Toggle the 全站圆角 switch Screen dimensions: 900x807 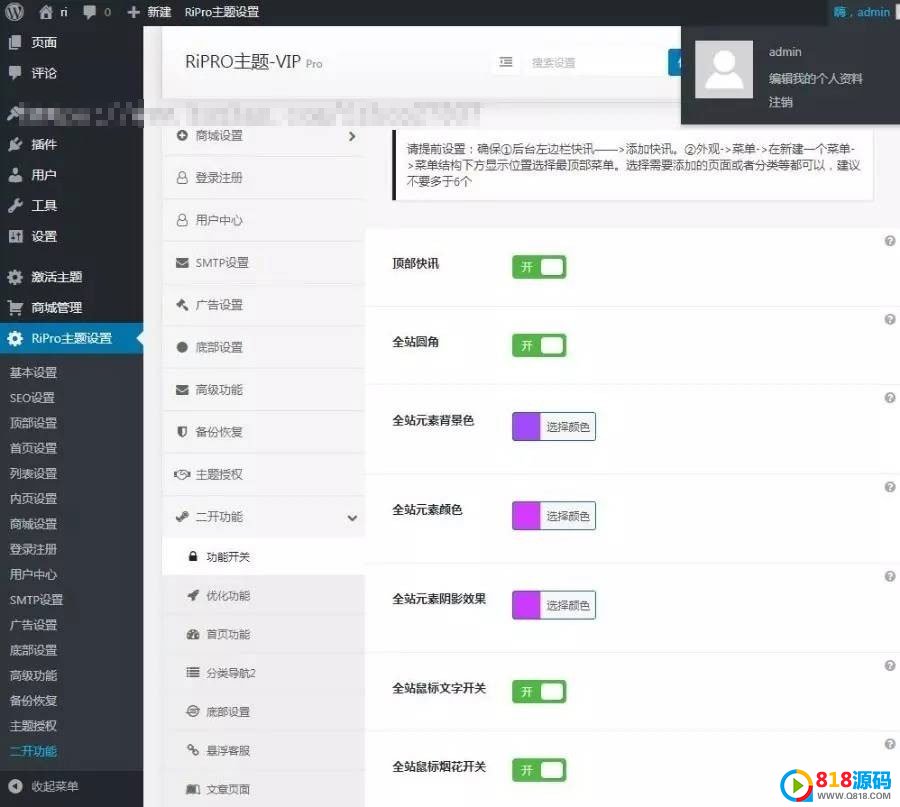[x=539, y=346]
